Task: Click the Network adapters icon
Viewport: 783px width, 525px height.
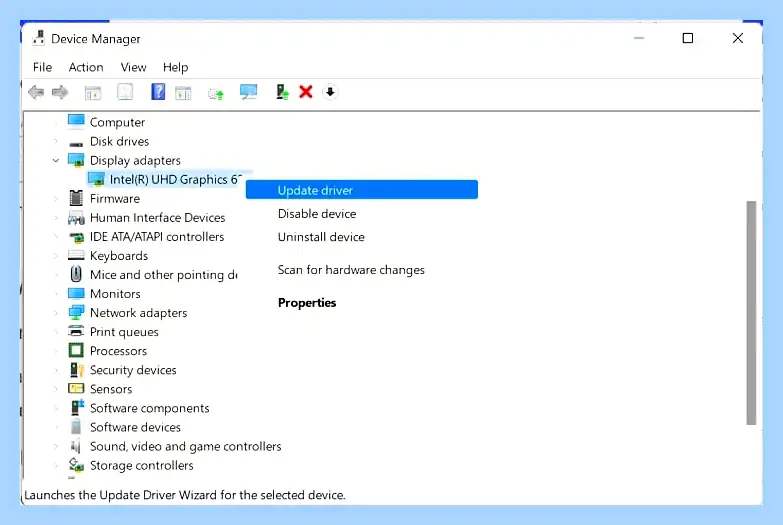Action: [76, 313]
